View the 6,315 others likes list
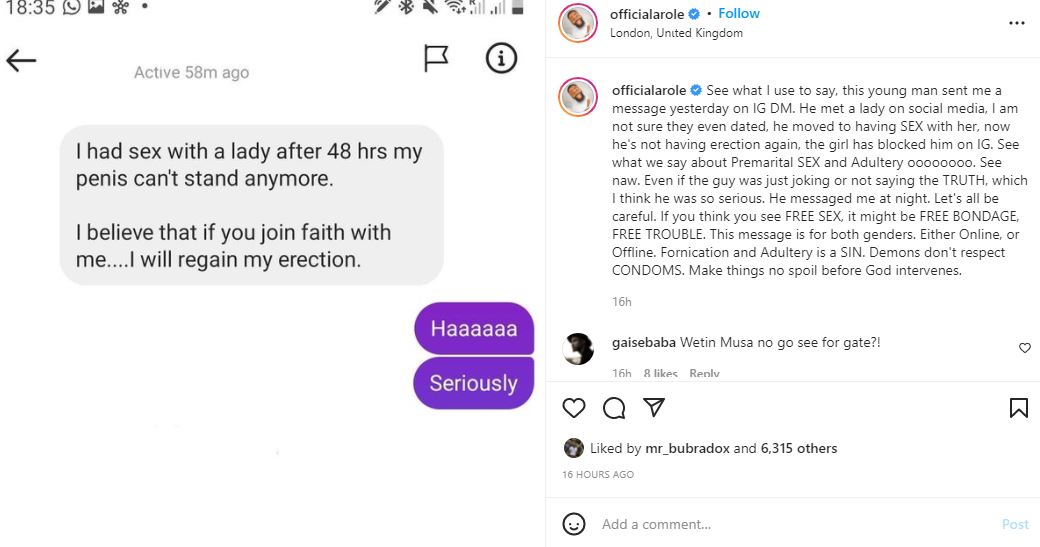 pyautogui.click(x=799, y=448)
